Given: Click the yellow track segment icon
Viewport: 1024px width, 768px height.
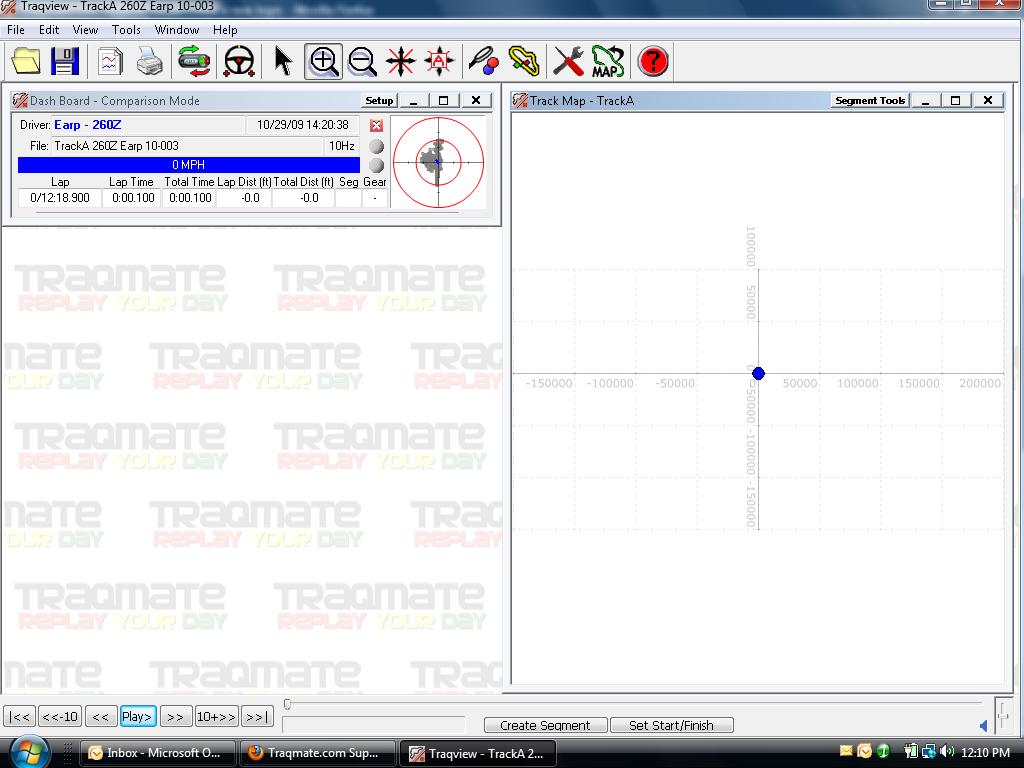Looking at the screenshot, I should (524, 61).
